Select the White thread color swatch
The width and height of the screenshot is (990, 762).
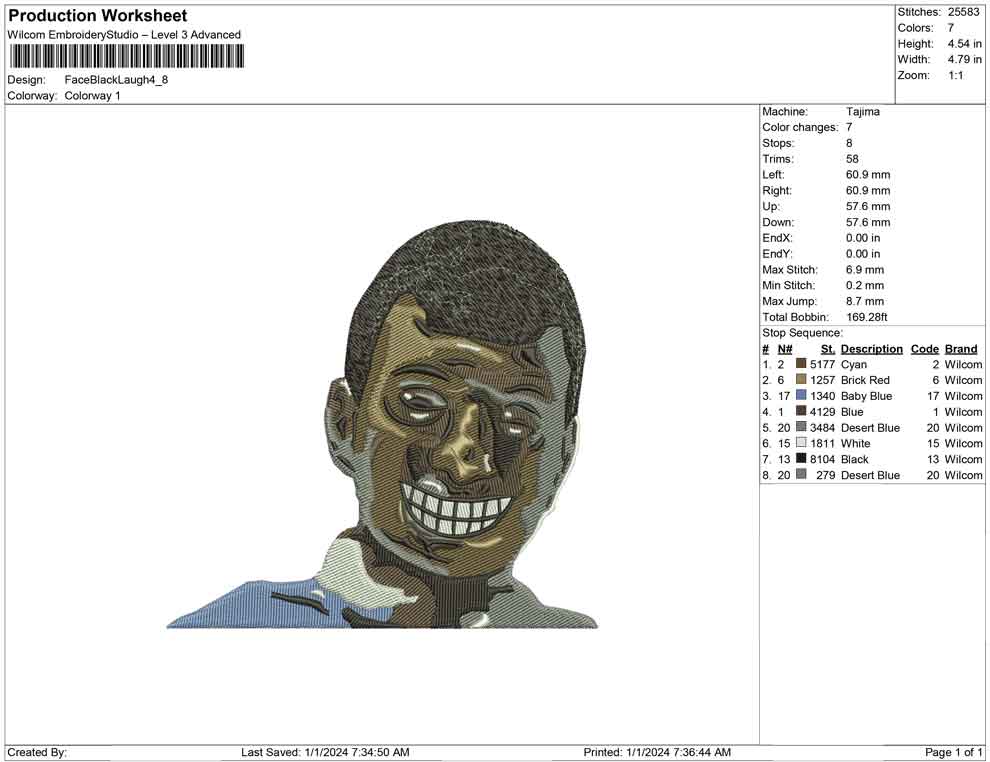click(x=801, y=443)
